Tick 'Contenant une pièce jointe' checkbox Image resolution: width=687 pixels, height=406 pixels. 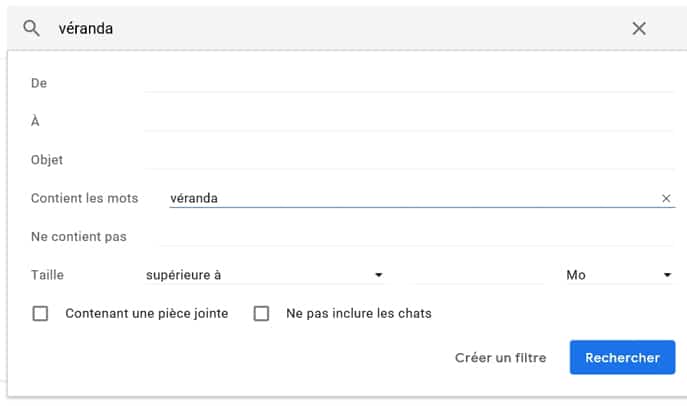coord(40,314)
